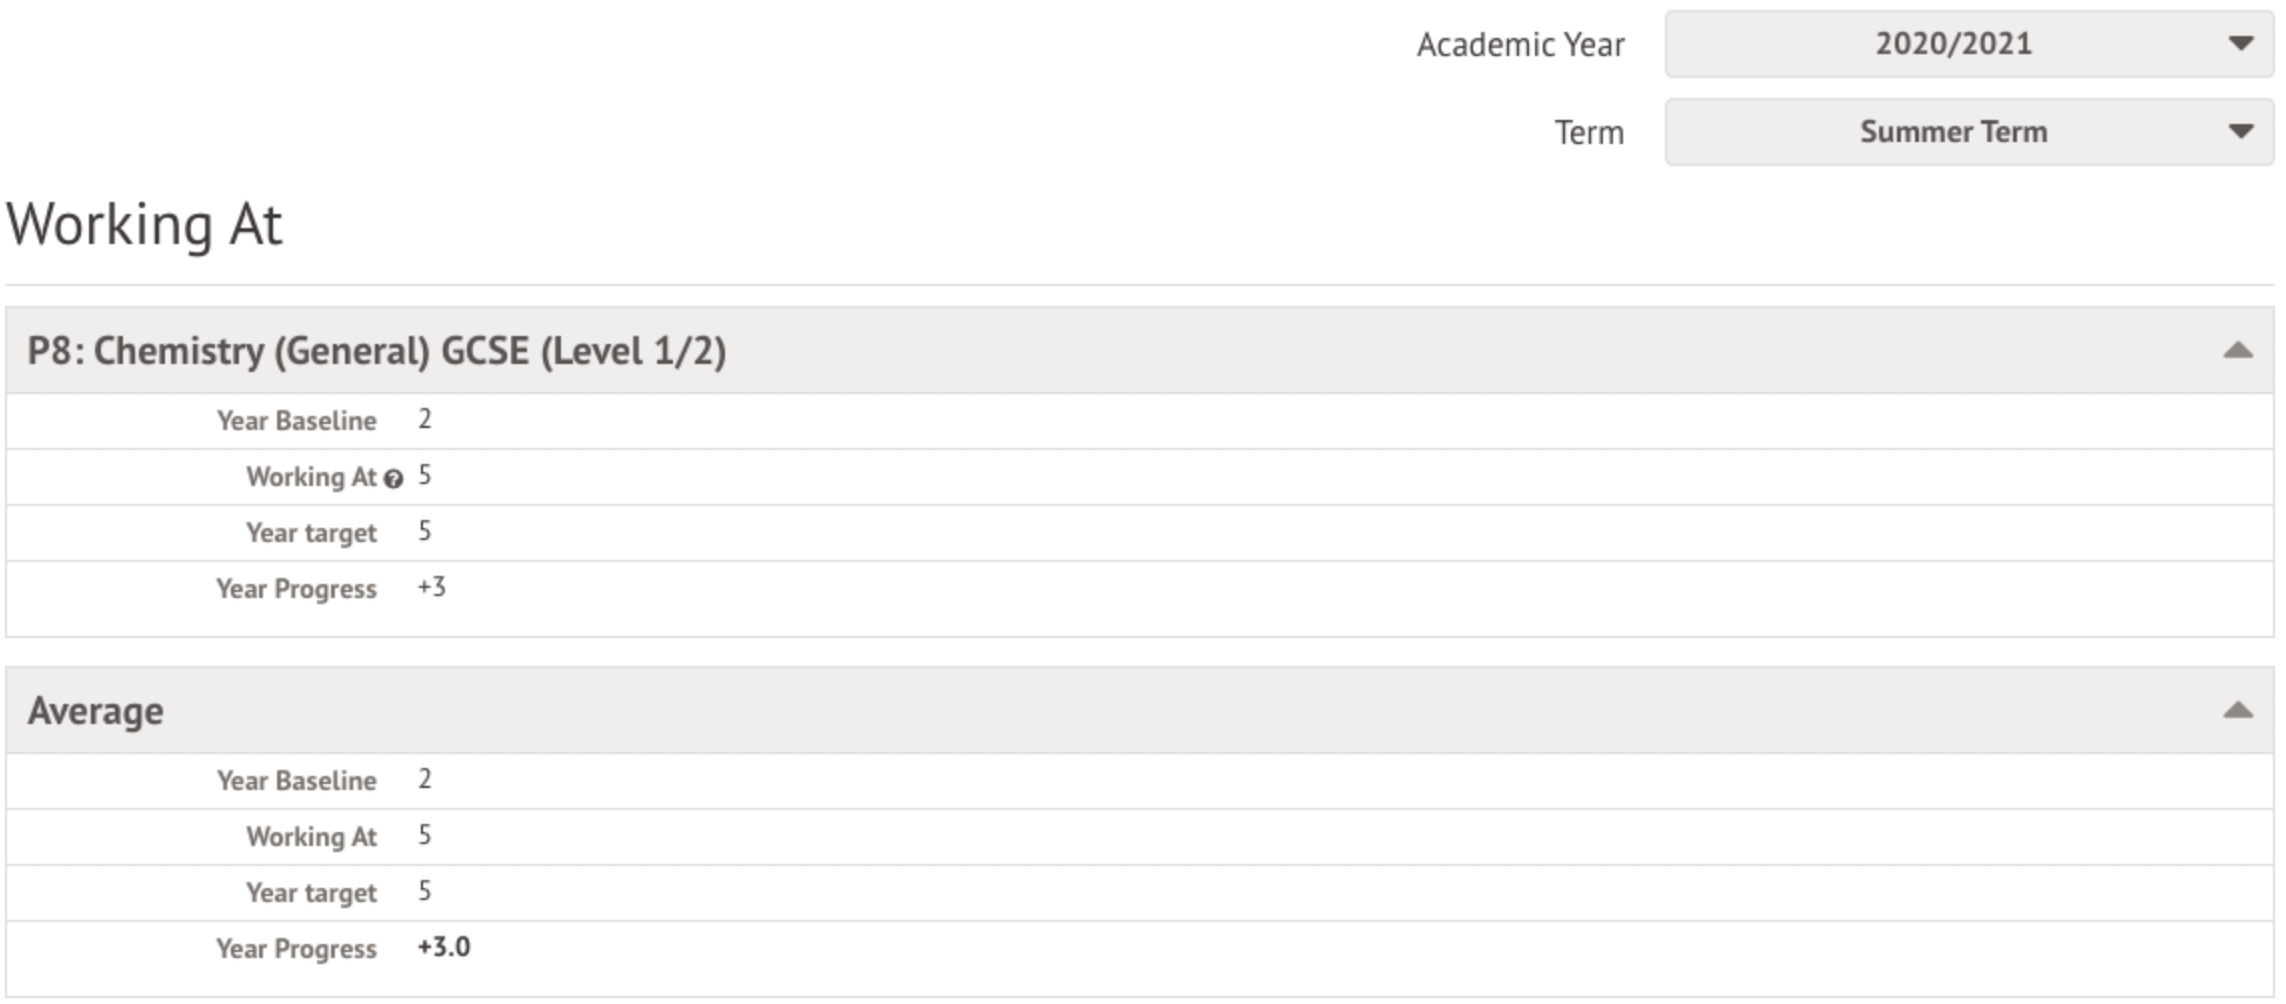Select Chemistry Year Baseline label
The height and width of the screenshot is (1004, 2286).
[x=297, y=421]
